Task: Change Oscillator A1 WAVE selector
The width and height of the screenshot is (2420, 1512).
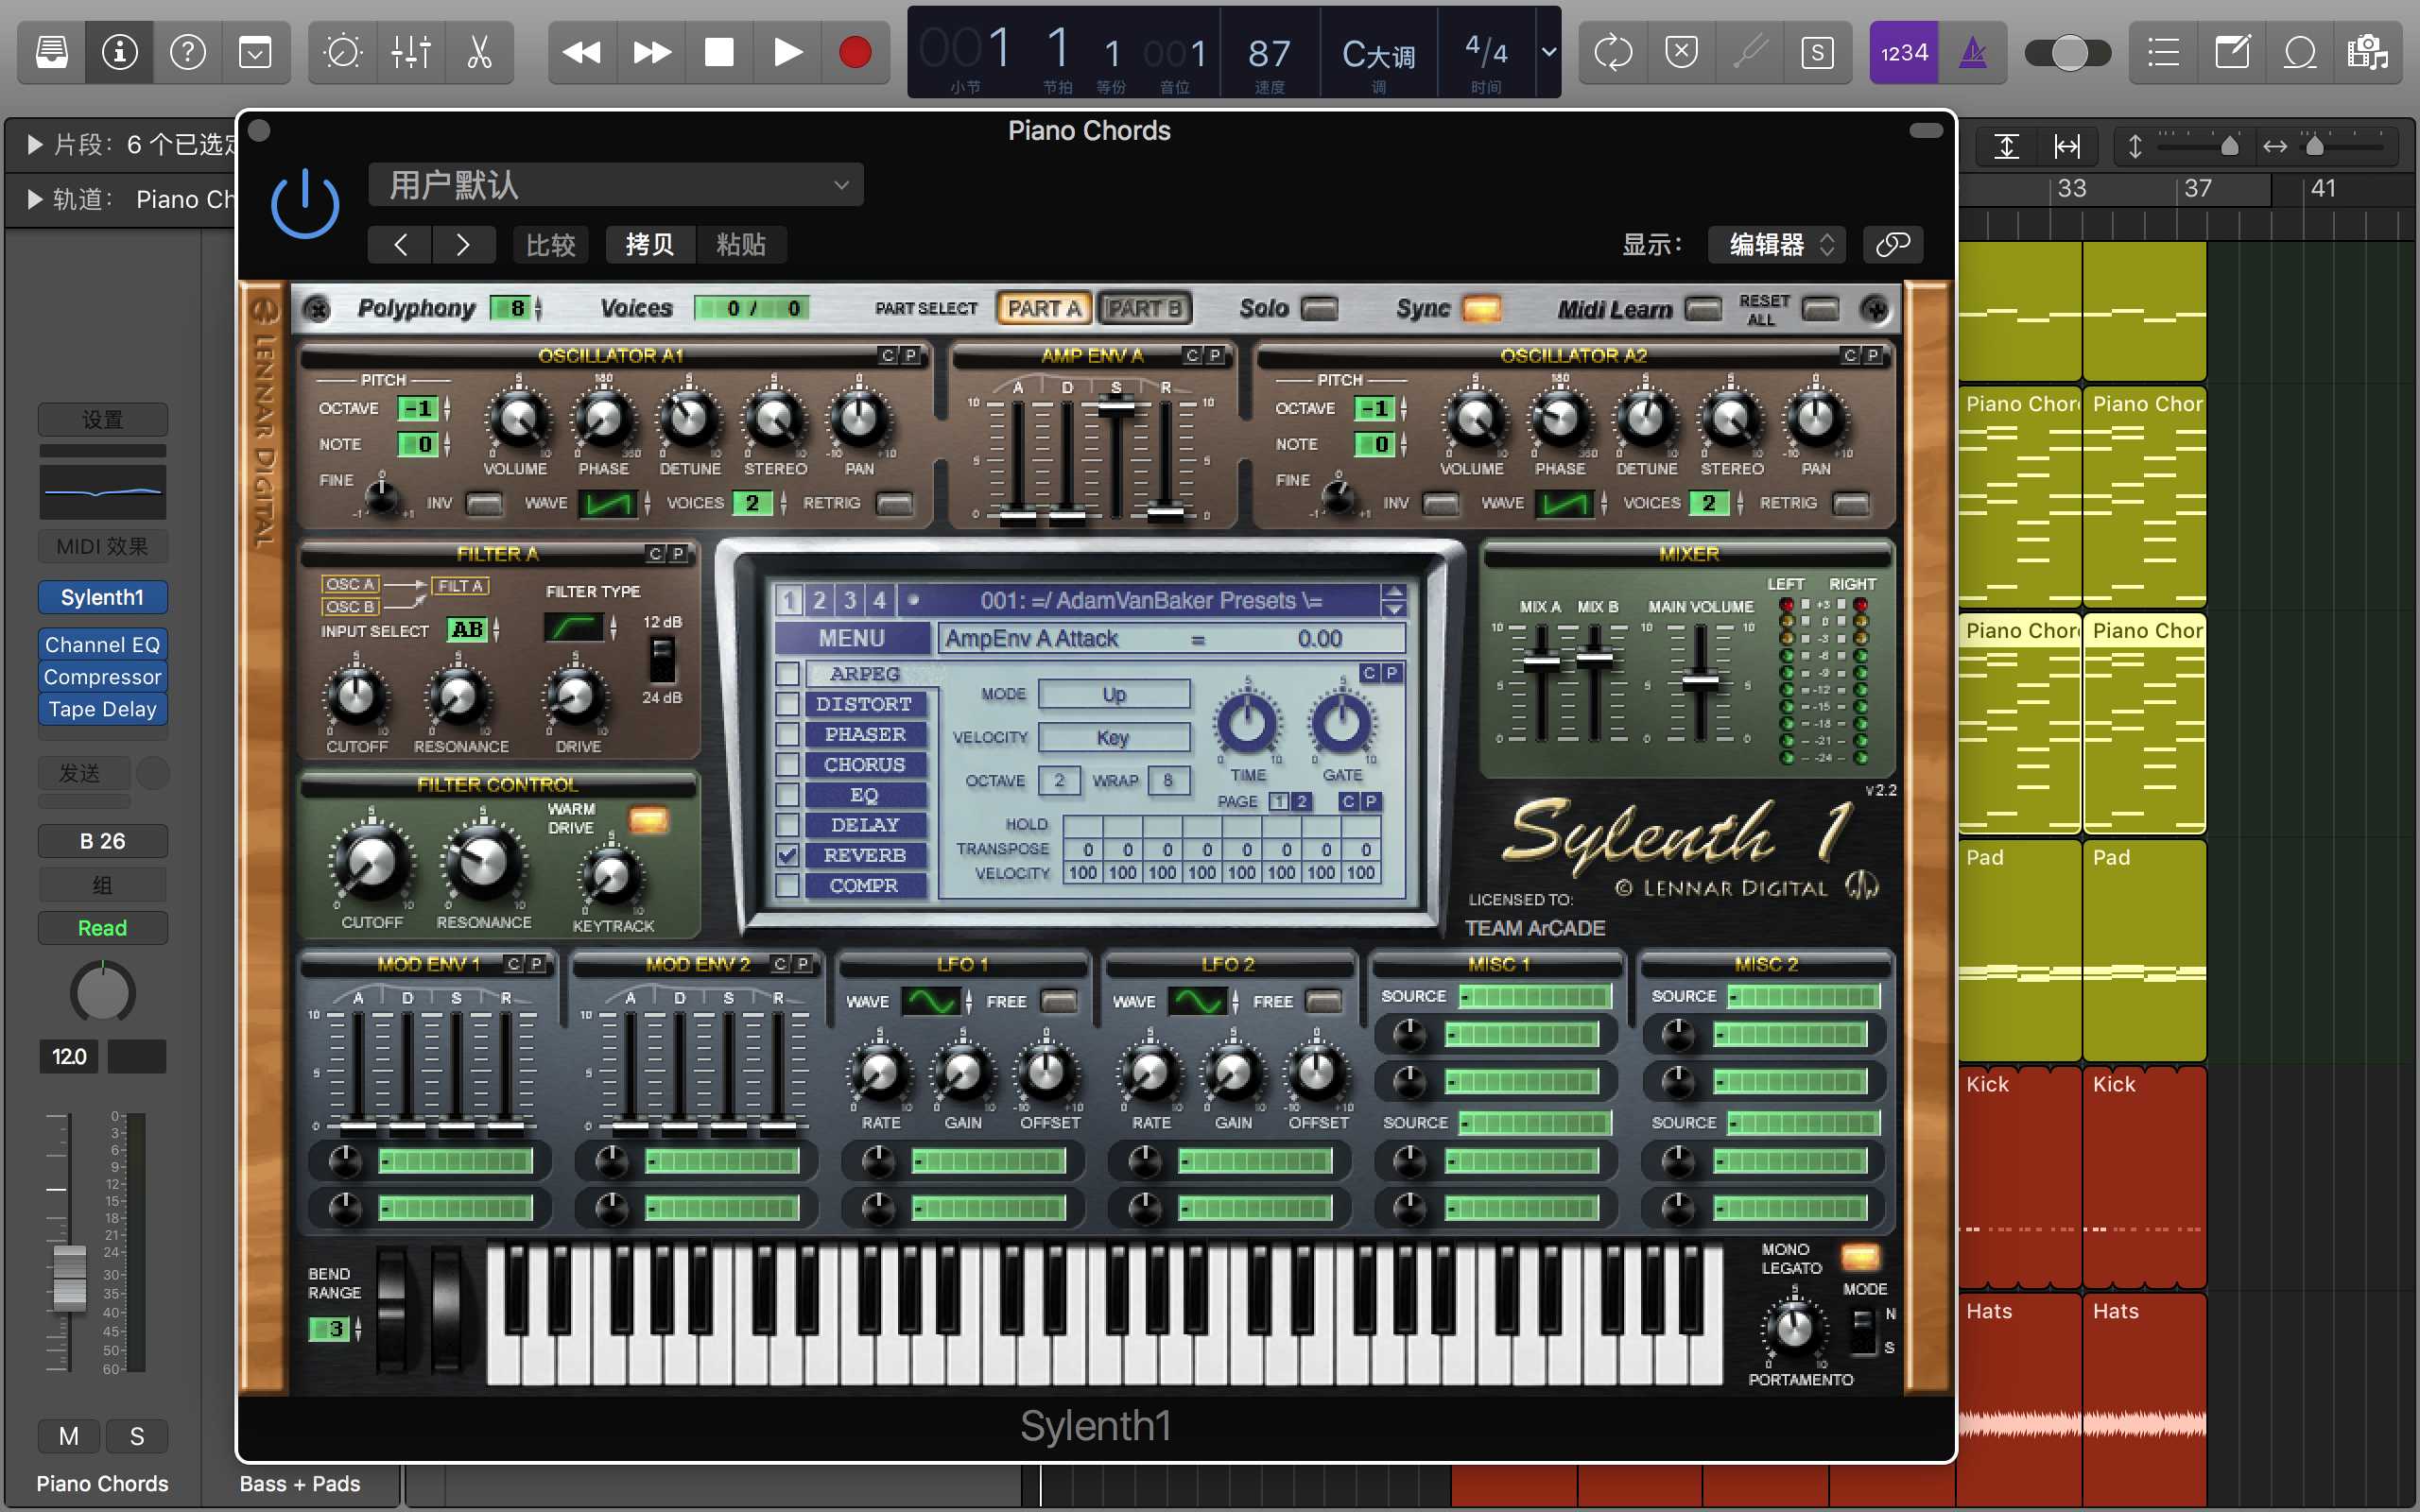Action: (608, 503)
